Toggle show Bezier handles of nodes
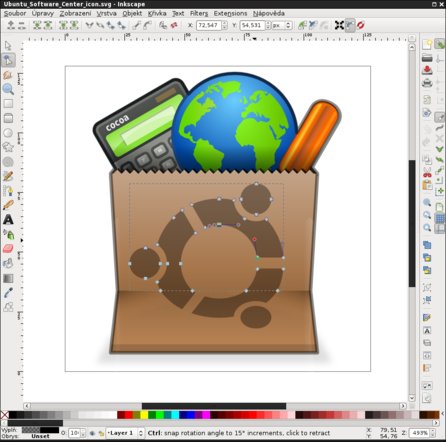446x442 pixels. (350, 25)
